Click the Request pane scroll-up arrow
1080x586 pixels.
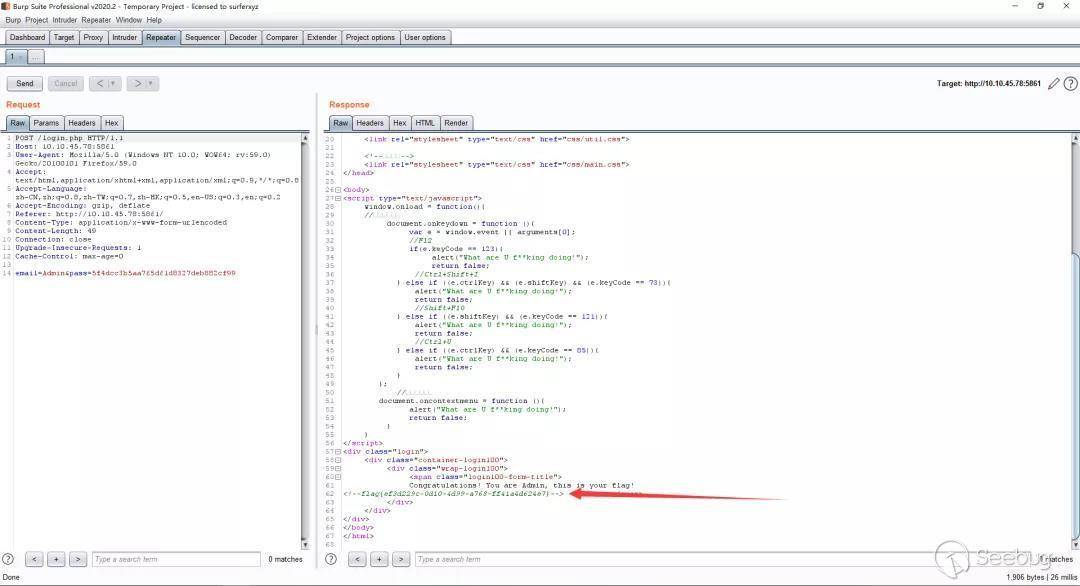[305, 138]
